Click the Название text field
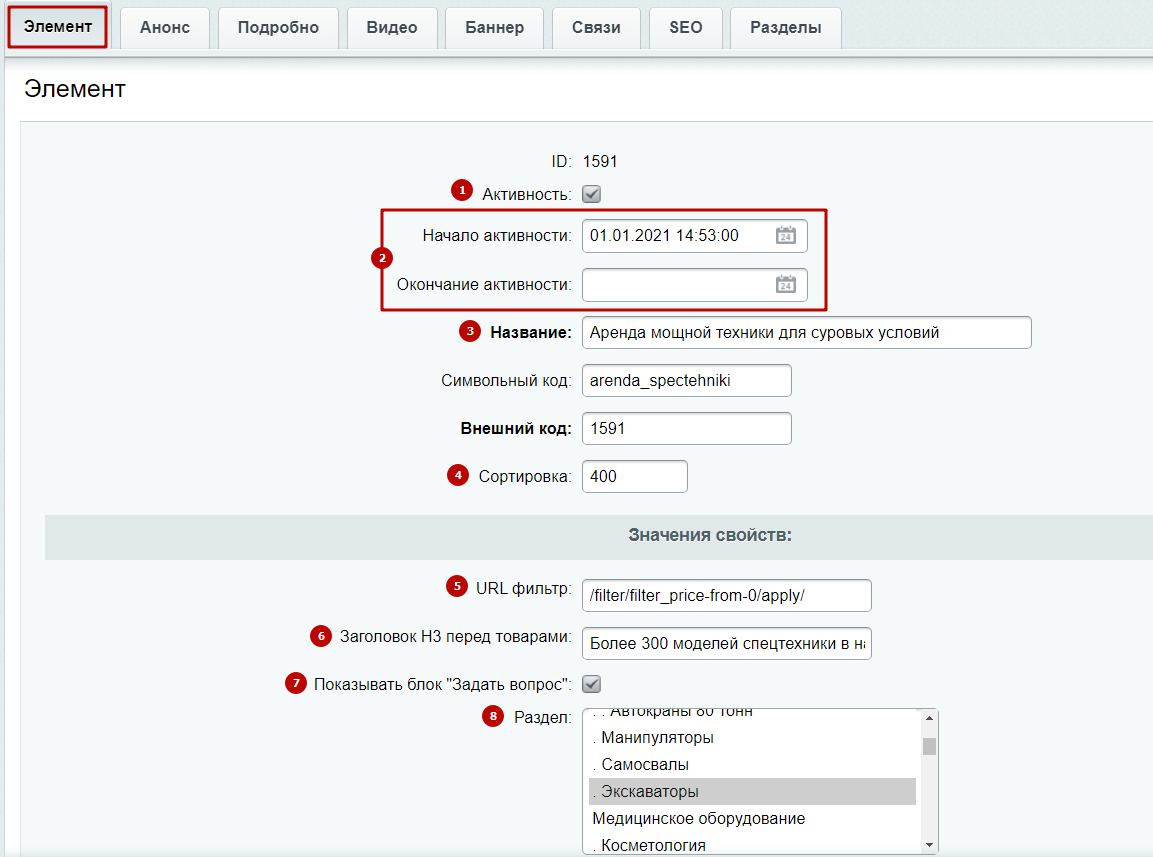This screenshot has width=1153, height=857. (x=805, y=333)
